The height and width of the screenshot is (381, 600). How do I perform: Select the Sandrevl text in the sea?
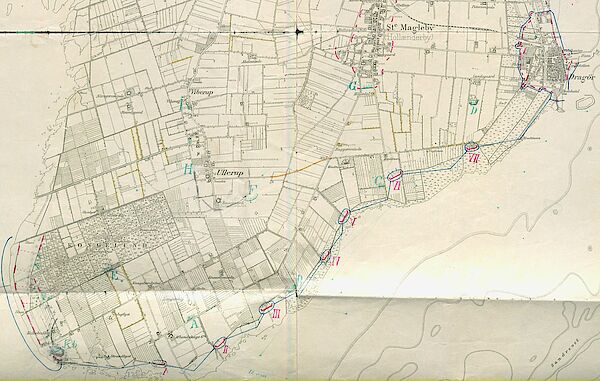click(566, 353)
